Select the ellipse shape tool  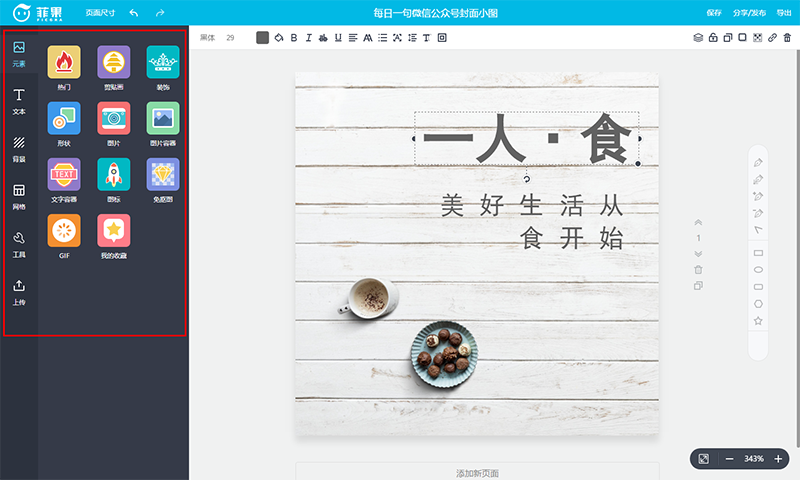tap(758, 269)
